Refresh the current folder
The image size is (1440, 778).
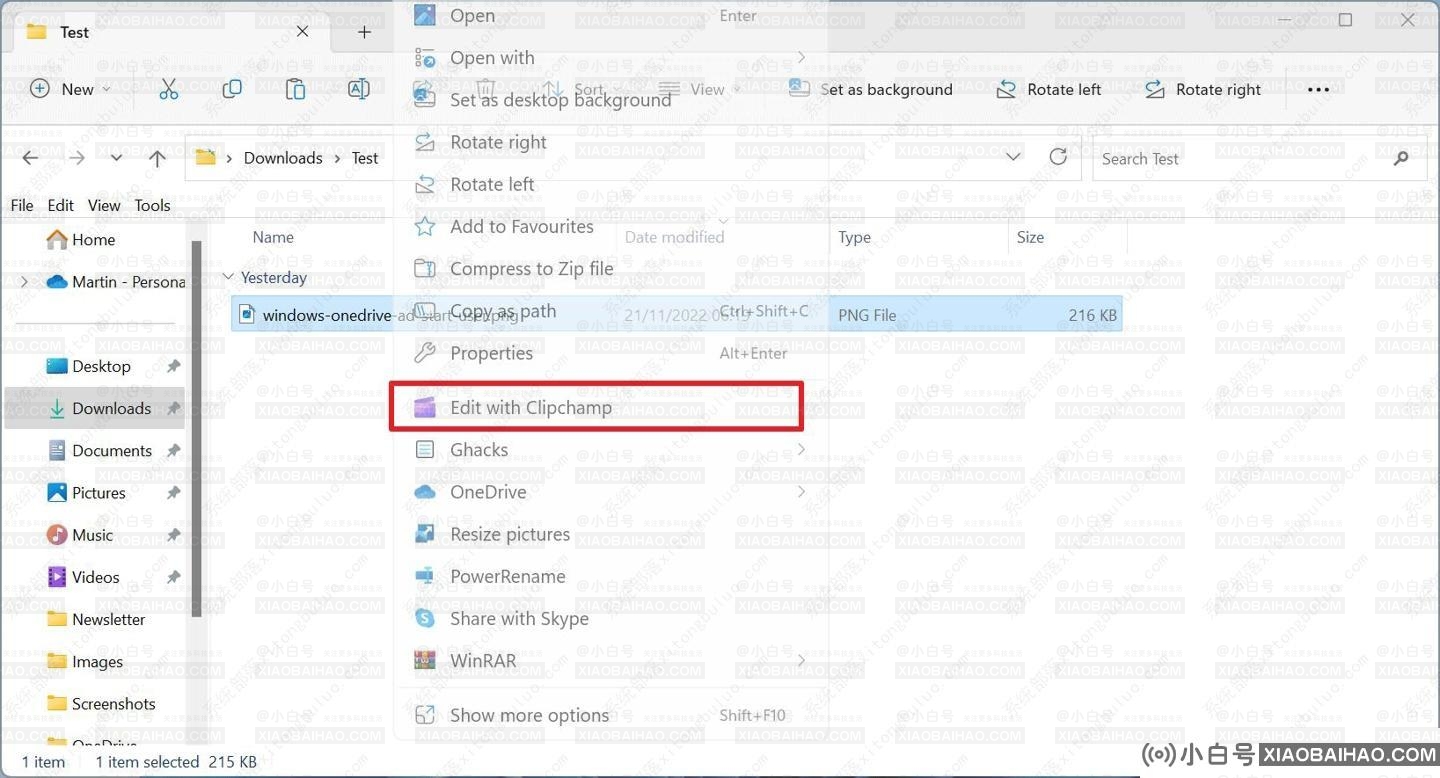pyautogui.click(x=1058, y=157)
